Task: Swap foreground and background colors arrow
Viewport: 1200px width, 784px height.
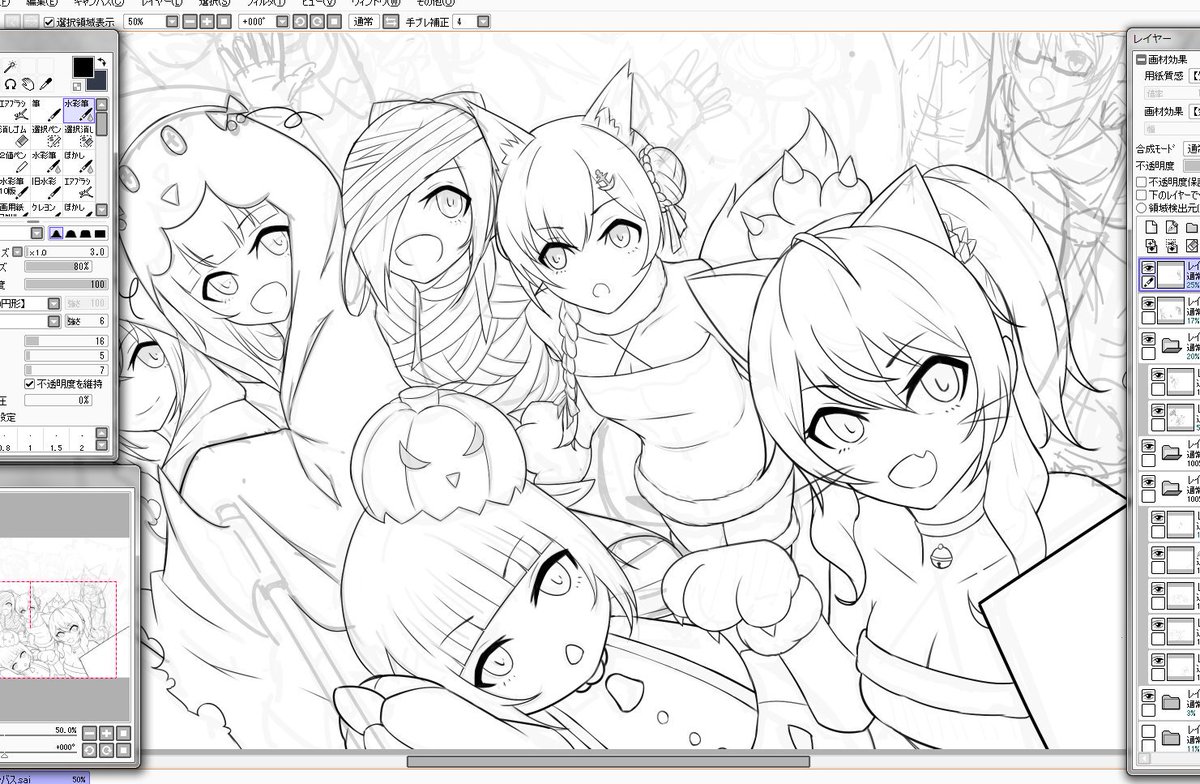Action: point(102,63)
